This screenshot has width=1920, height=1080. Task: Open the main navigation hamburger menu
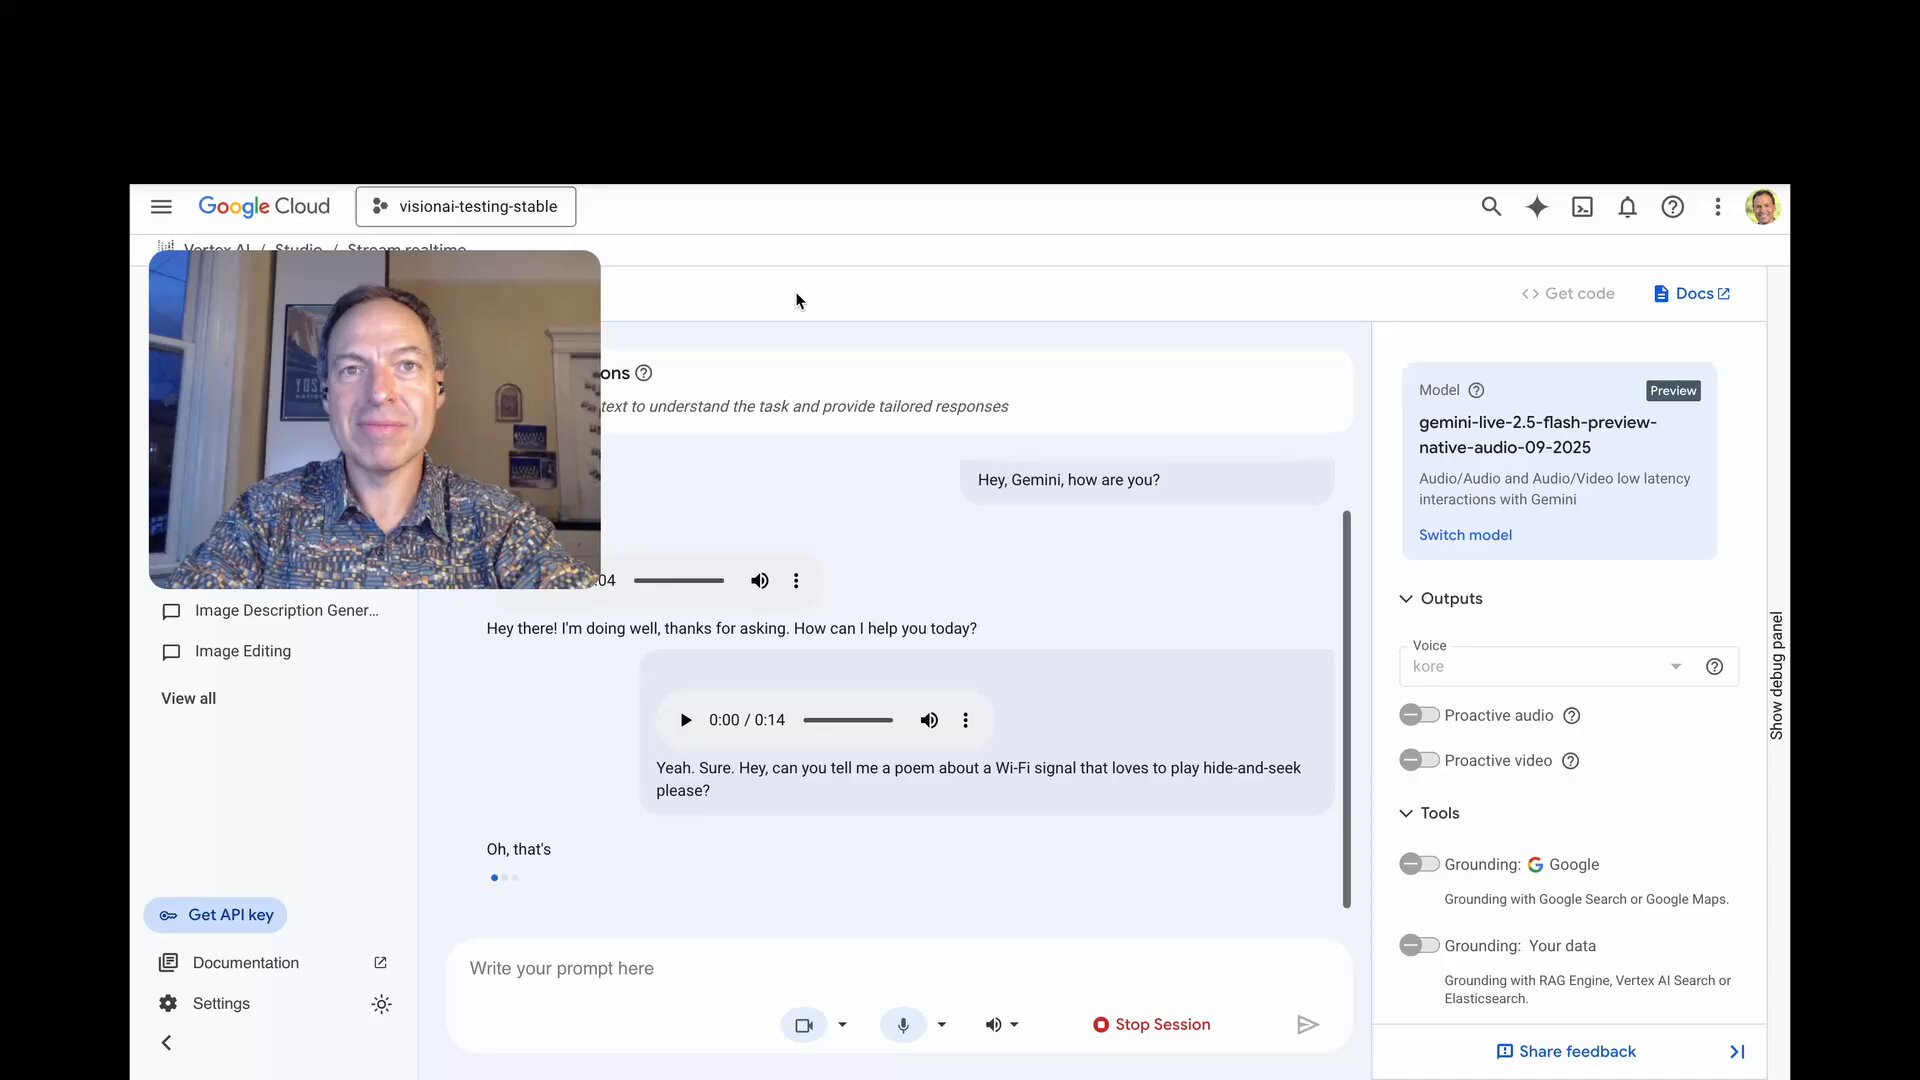[161, 207]
